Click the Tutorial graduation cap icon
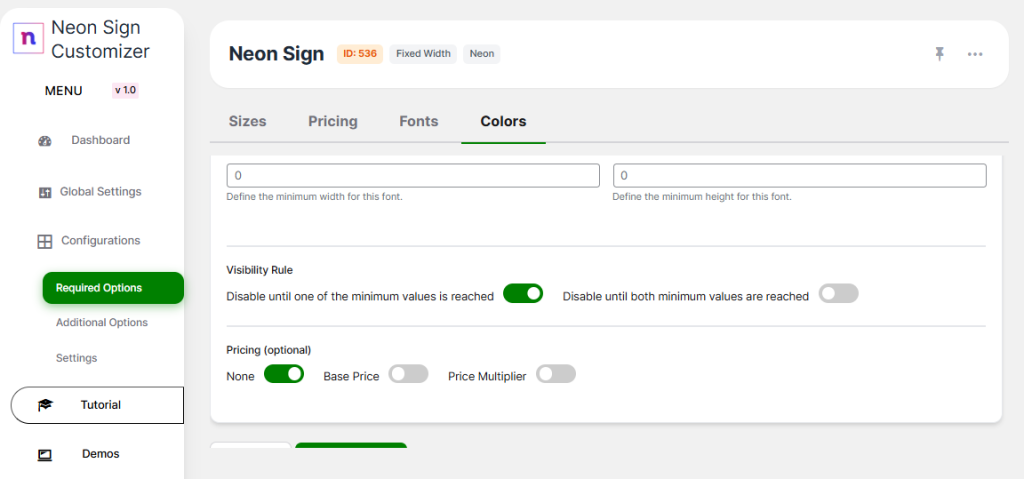 (x=45, y=405)
